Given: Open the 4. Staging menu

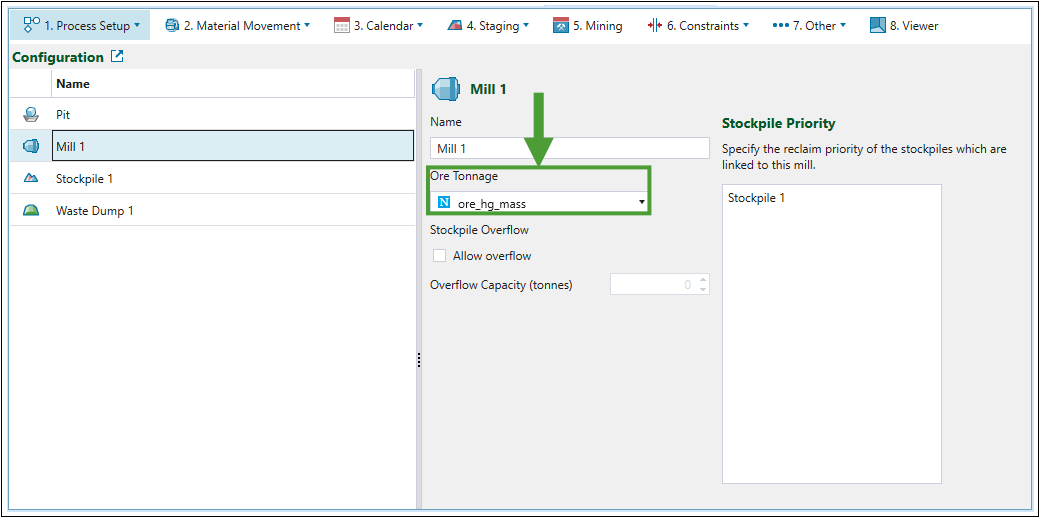Looking at the screenshot, I should (488, 25).
